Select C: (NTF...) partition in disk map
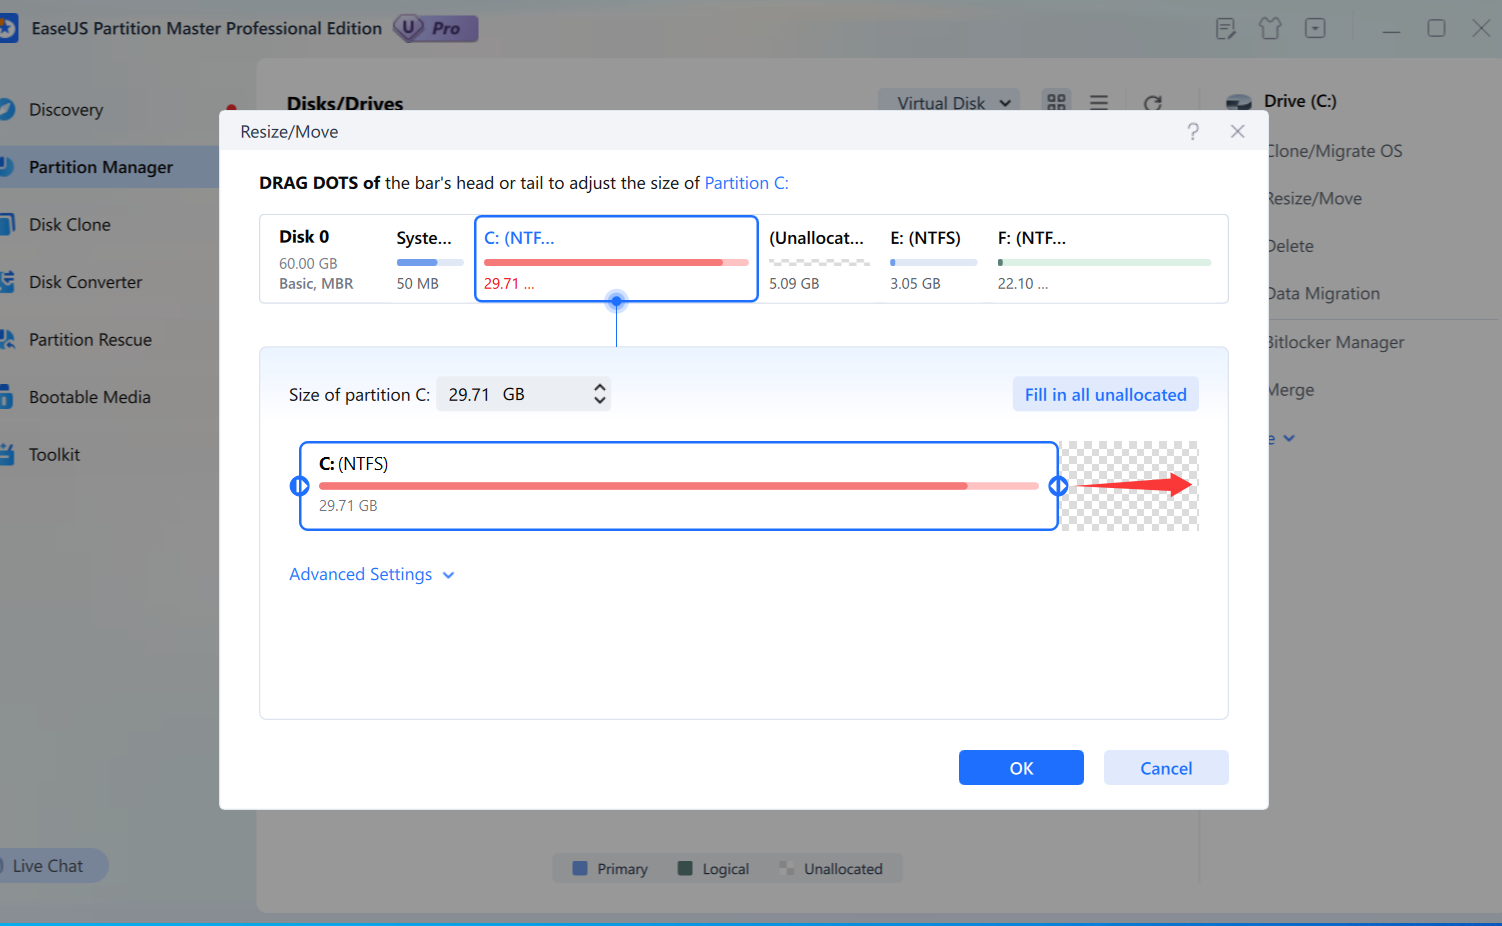 [616, 258]
